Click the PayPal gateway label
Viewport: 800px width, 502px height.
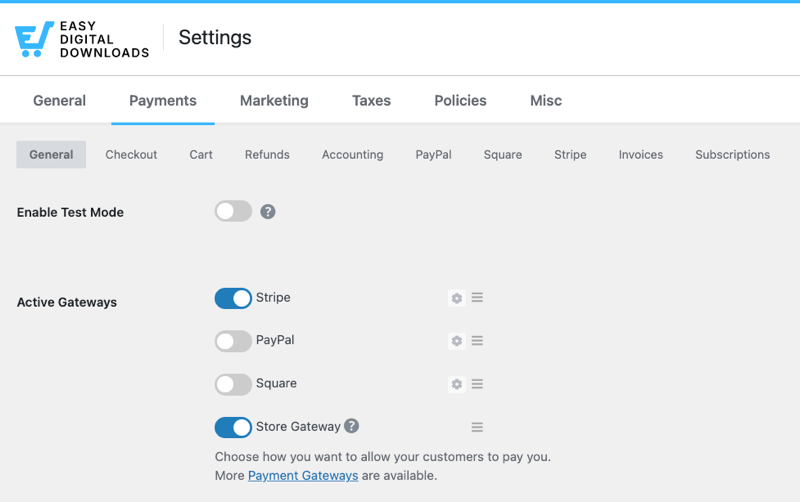275,340
